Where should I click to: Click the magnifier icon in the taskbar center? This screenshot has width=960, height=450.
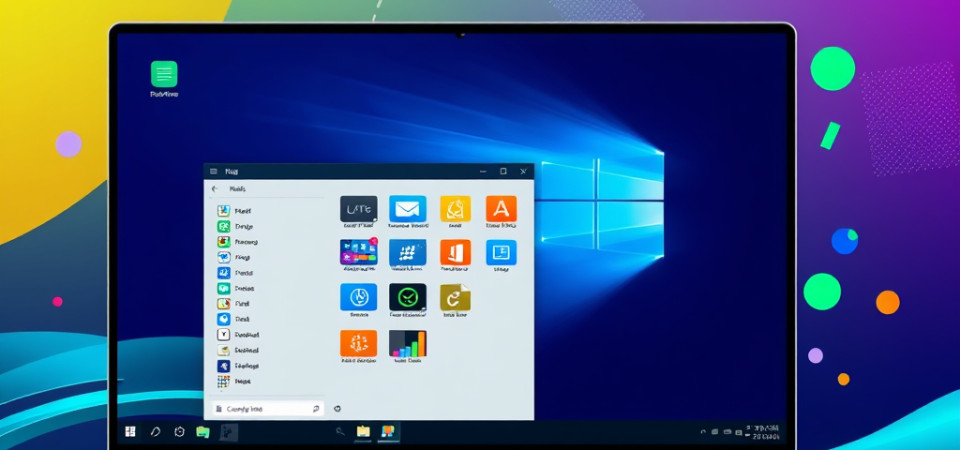pyautogui.click(x=340, y=432)
